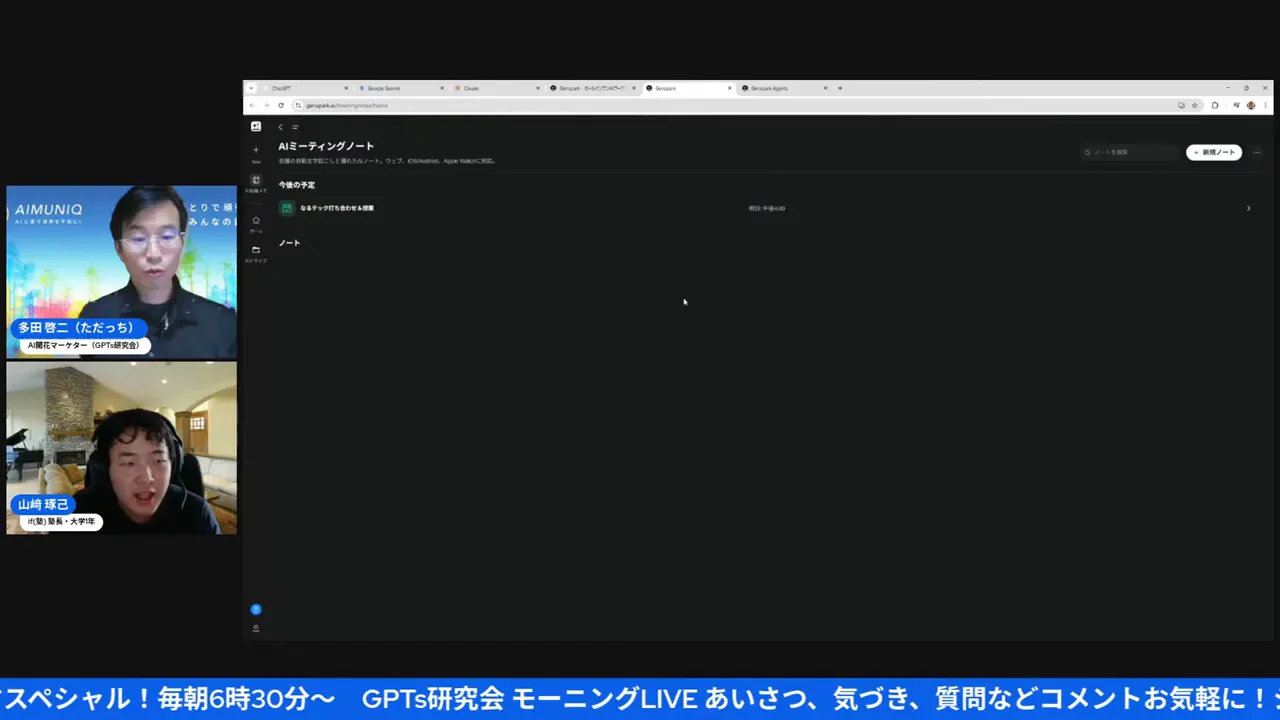Click the 新規ノート button

(1214, 153)
